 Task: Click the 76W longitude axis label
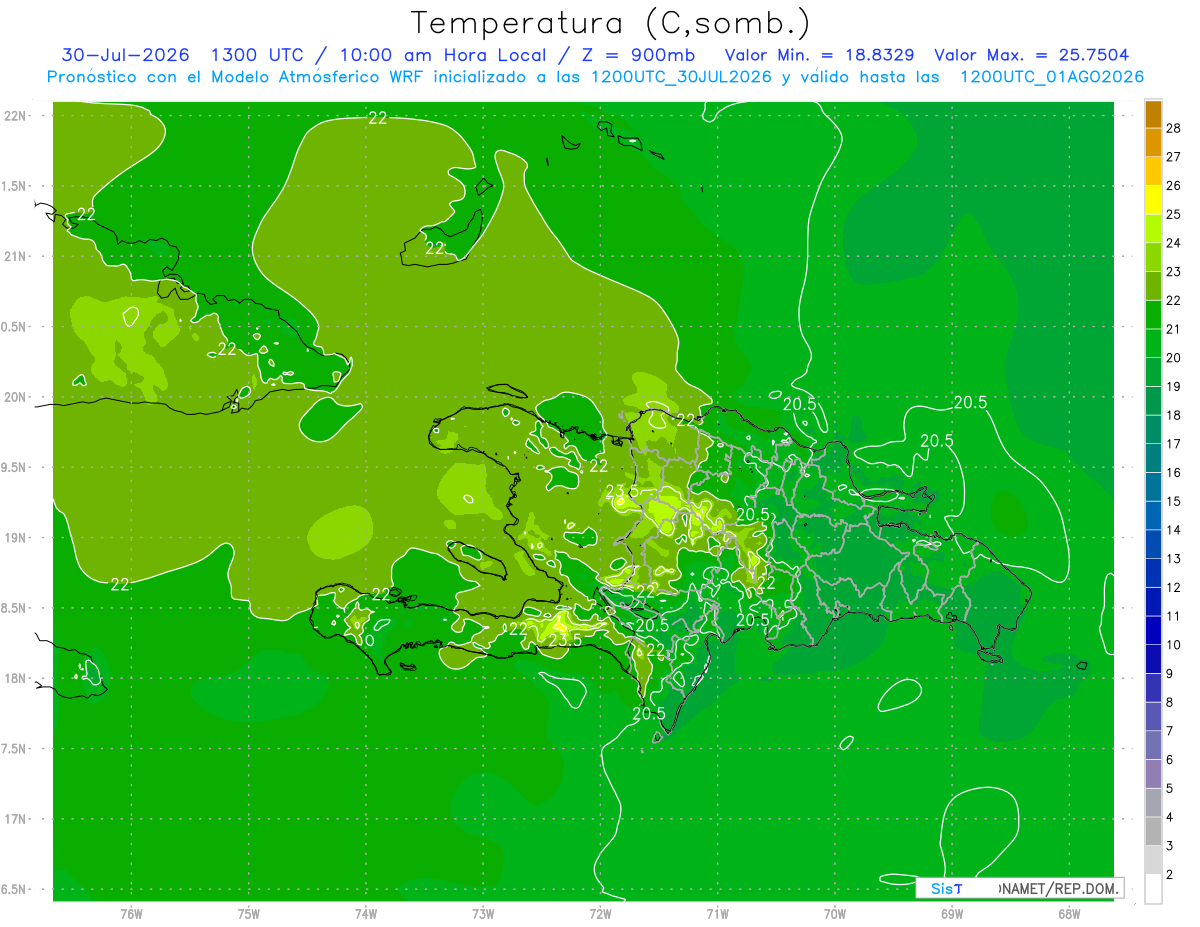131,914
